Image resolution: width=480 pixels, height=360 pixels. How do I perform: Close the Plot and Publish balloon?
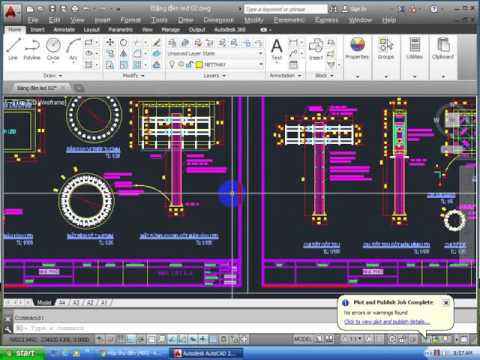(446, 302)
